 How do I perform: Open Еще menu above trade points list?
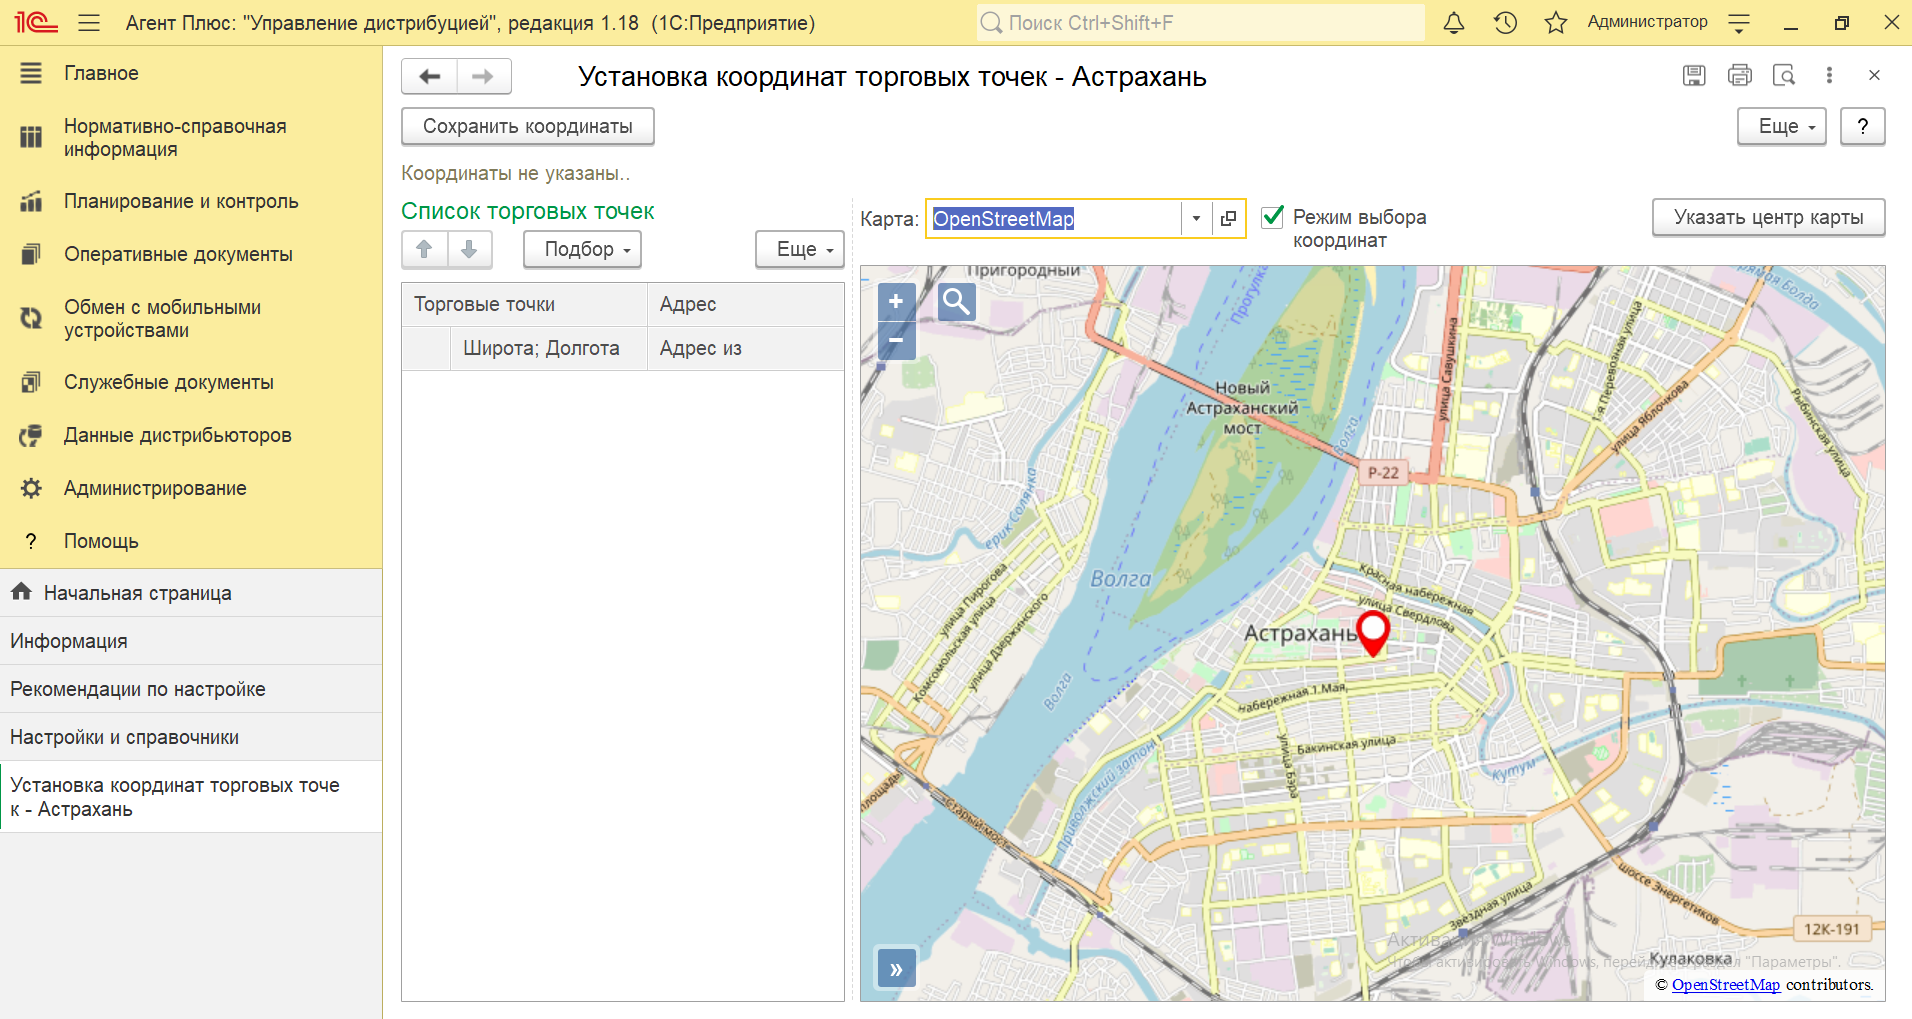(799, 249)
